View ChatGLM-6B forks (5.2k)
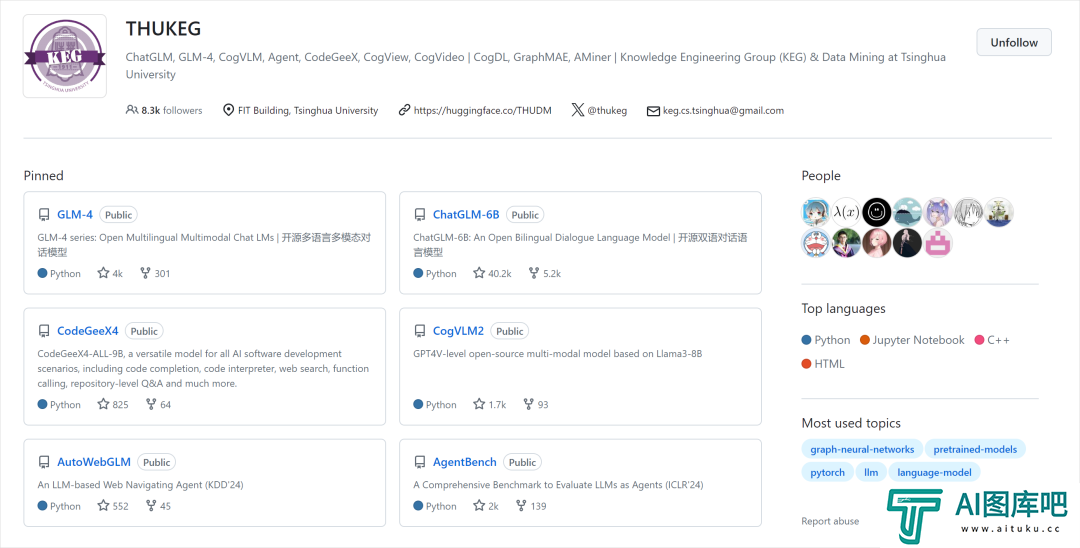Image resolution: width=1080 pixels, height=548 pixels. click(x=545, y=273)
